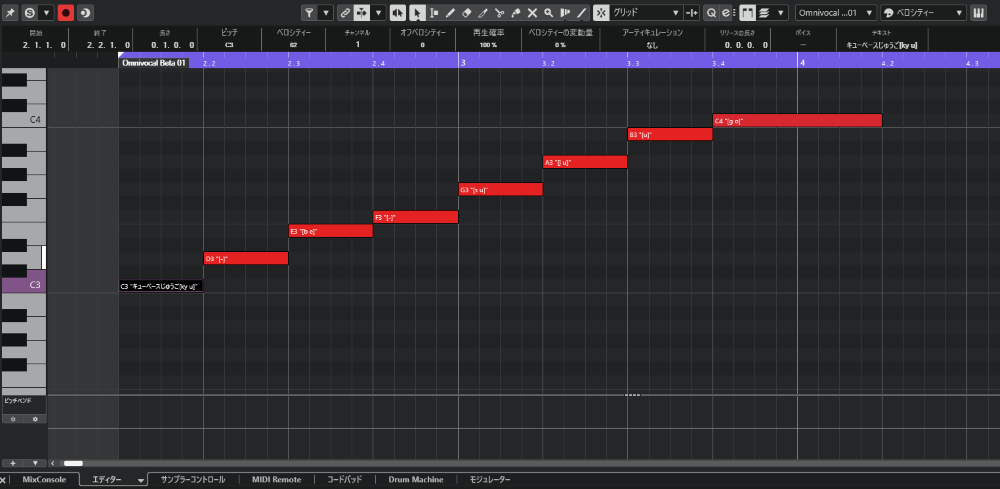Open the on-screen keyboard icon at far right
This screenshot has height=489, width=1000.
978,13
